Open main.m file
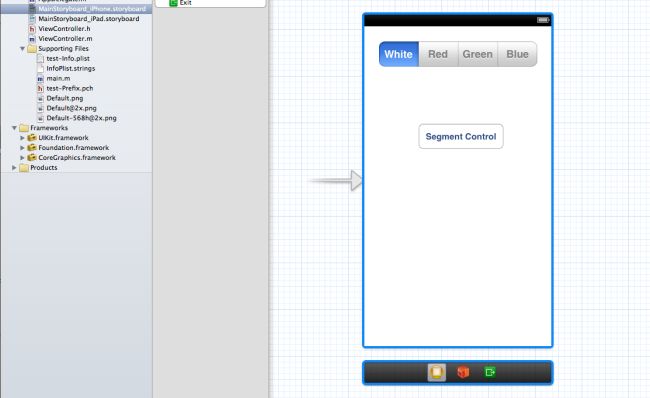Image resolution: width=650 pixels, height=398 pixels. 58,78
